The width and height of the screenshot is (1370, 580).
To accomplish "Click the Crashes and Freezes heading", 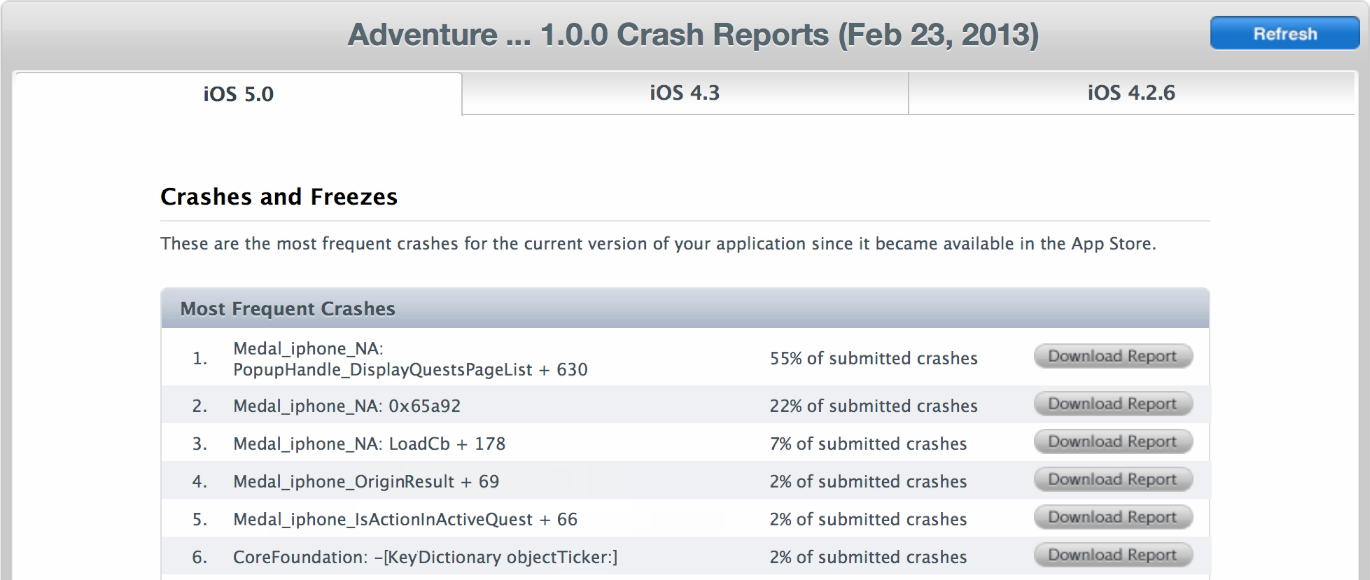I will [279, 196].
